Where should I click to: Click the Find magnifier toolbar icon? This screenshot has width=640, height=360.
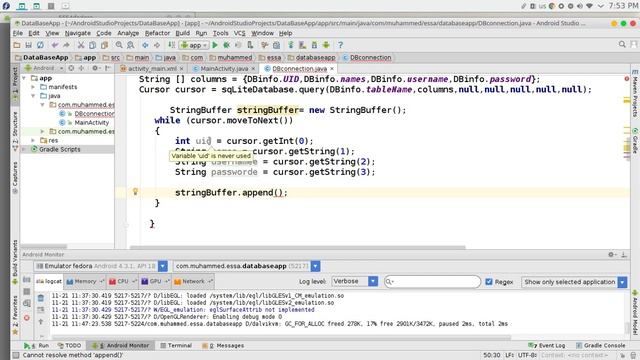(119, 45)
